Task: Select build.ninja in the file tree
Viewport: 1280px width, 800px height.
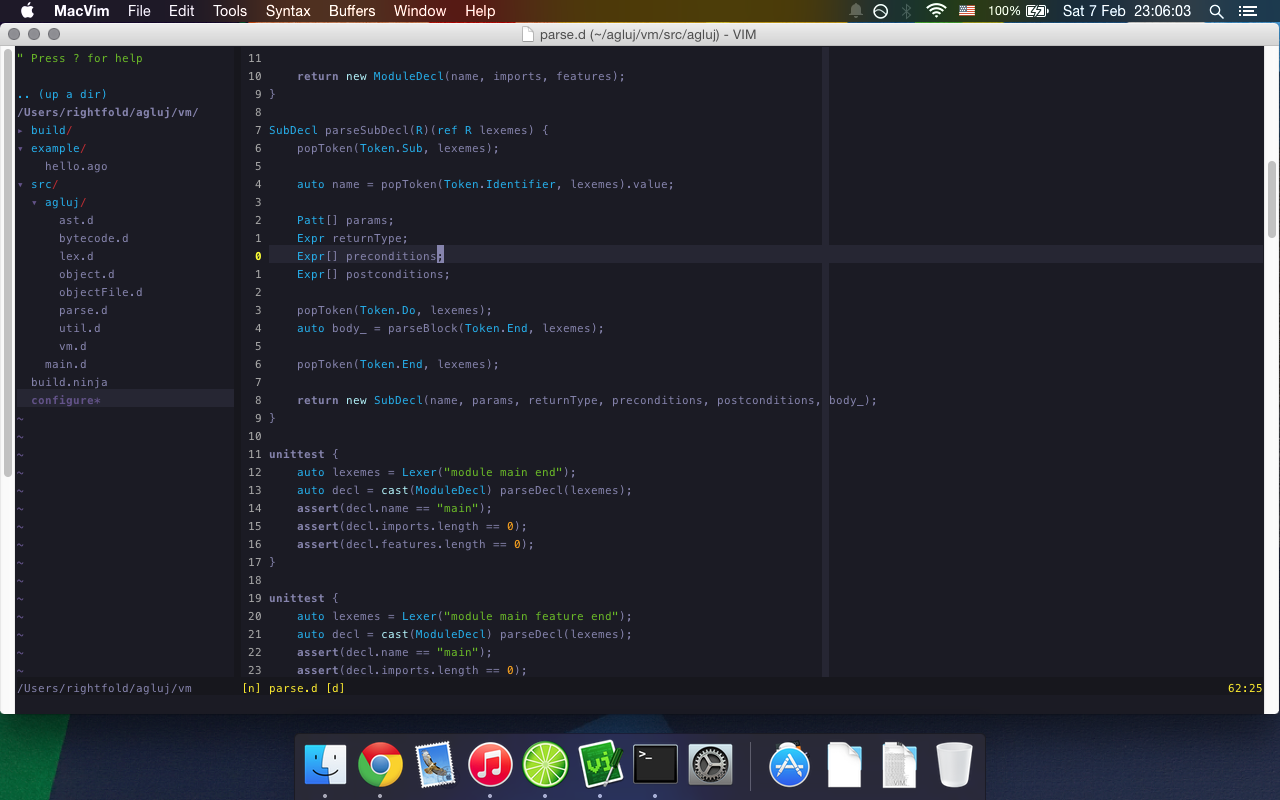Action: (x=69, y=382)
